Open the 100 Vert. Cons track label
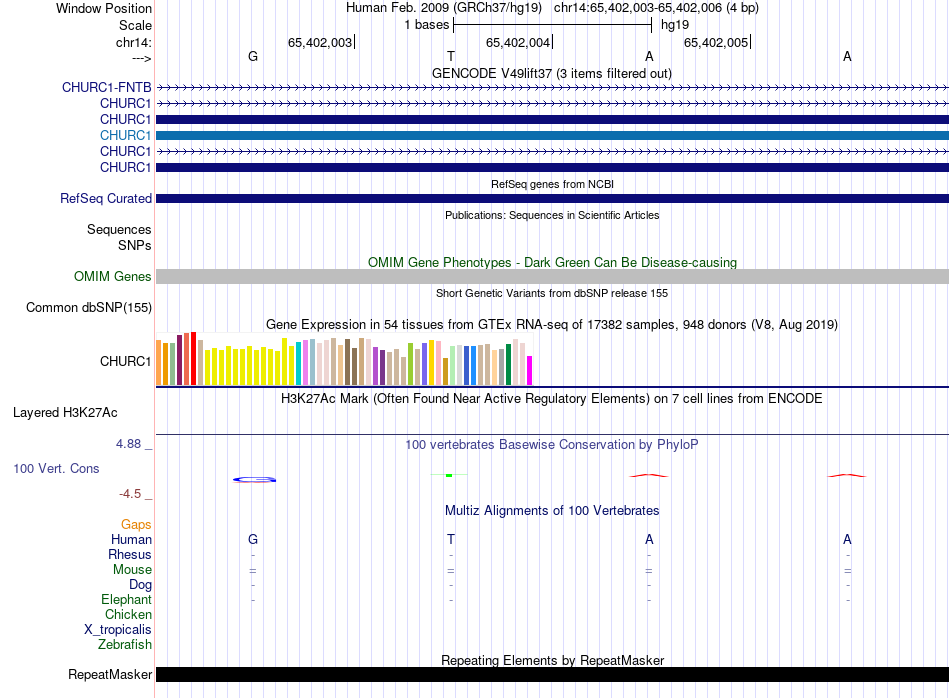The height and width of the screenshot is (698, 950). pos(56,468)
